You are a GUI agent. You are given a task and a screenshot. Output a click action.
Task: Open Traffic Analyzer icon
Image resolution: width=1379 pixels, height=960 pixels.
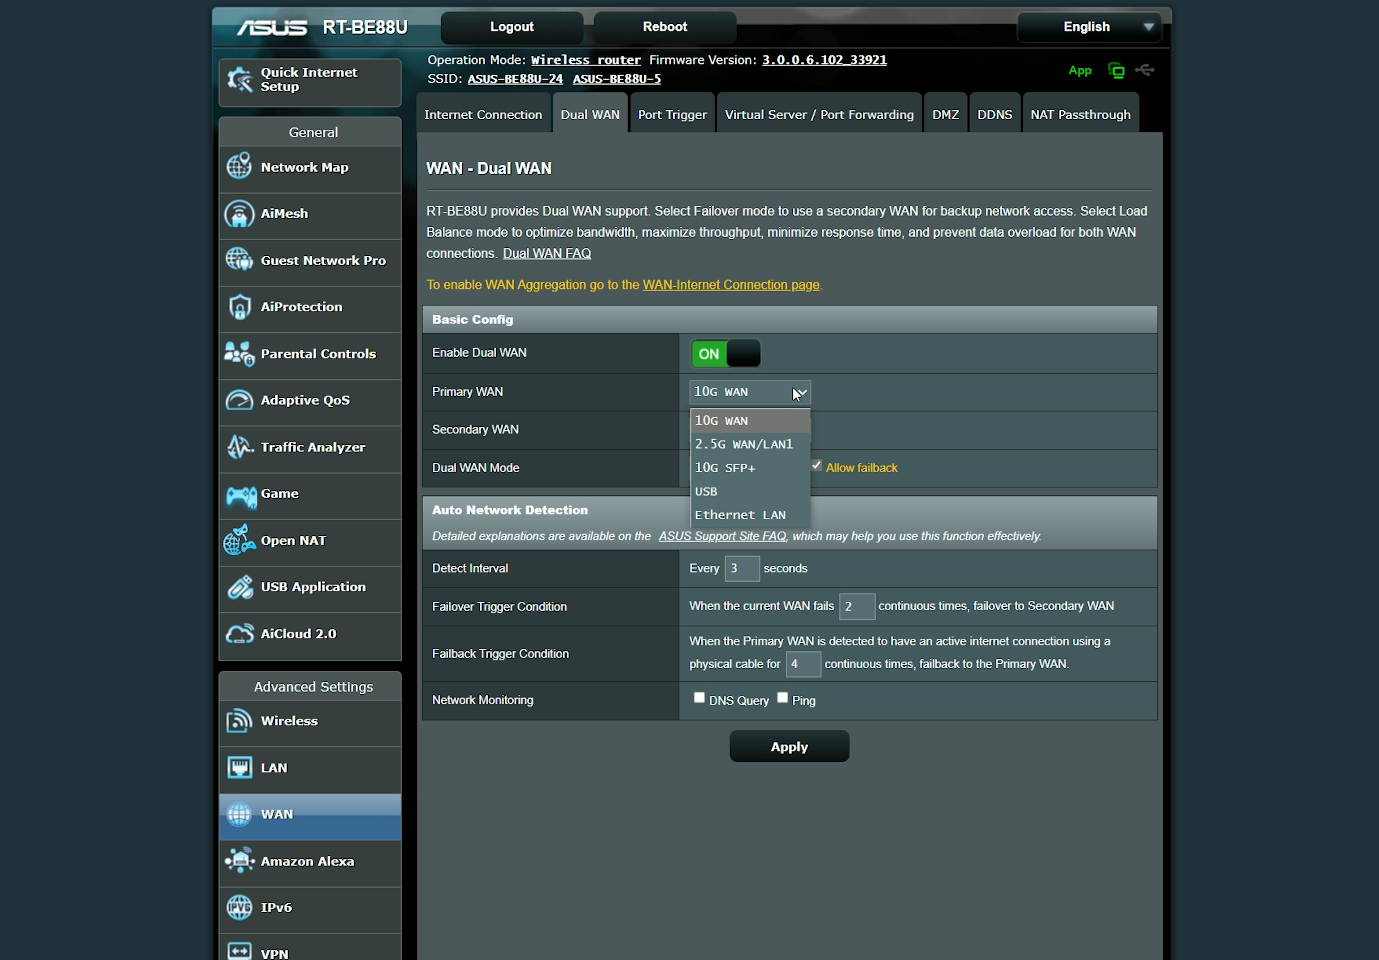(x=239, y=447)
